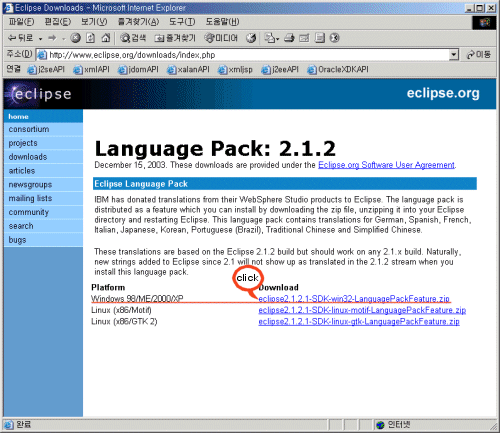Click the eclipse.org banner text
Viewport: 500px width, 433px height.
[443, 93]
